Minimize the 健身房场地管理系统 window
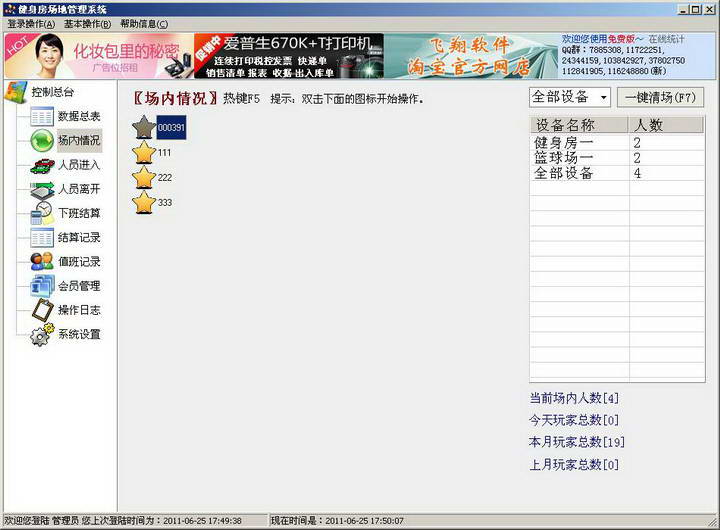 tap(684, 9)
